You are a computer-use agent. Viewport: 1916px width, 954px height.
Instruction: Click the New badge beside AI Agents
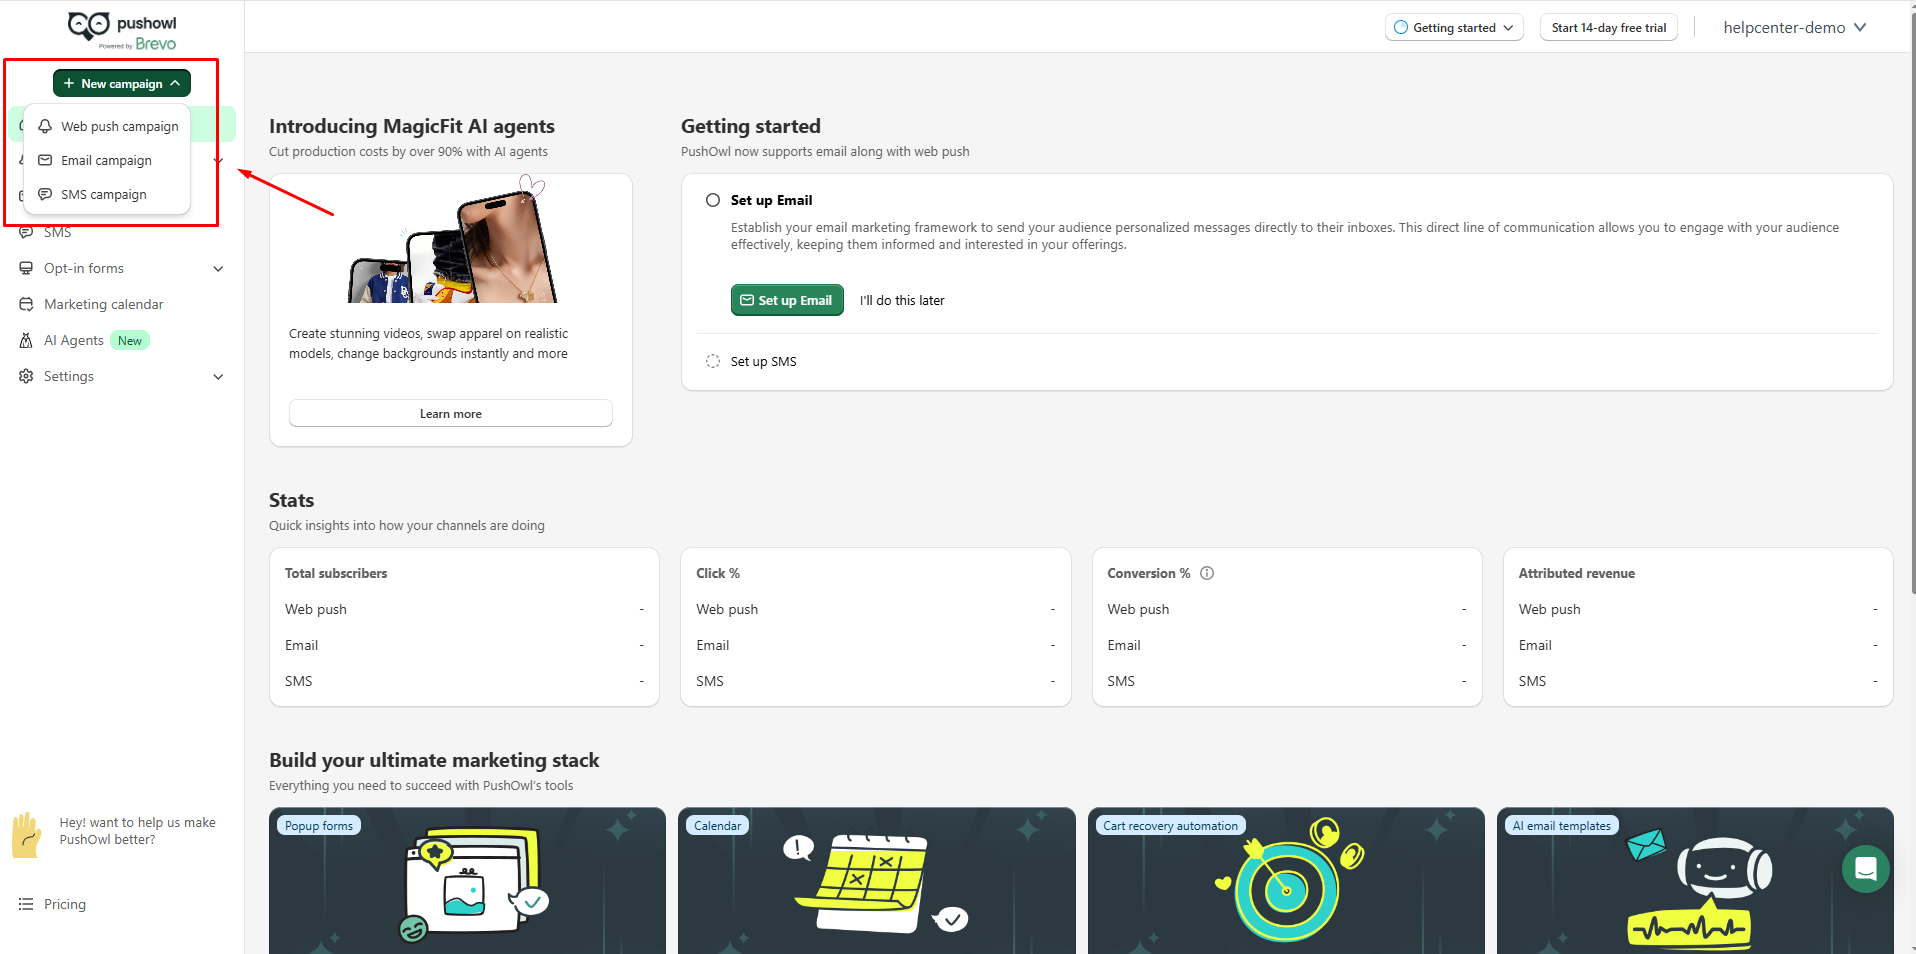pyautogui.click(x=130, y=340)
